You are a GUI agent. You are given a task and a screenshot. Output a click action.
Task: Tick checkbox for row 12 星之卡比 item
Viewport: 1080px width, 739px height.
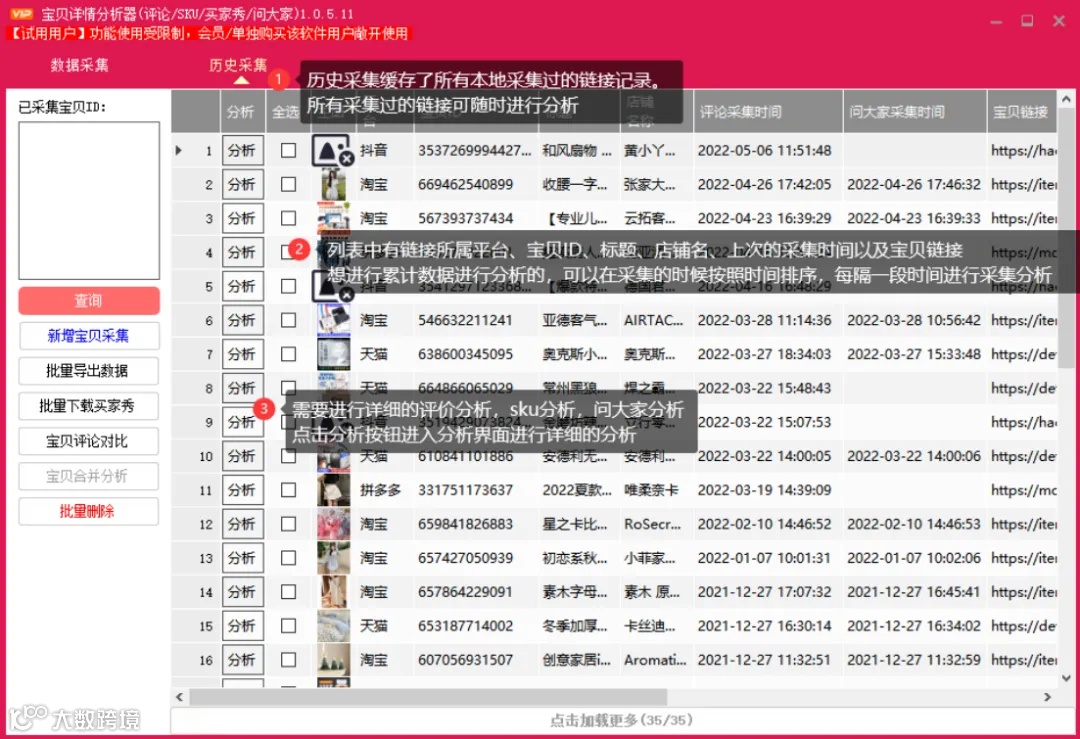click(x=289, y=524)
